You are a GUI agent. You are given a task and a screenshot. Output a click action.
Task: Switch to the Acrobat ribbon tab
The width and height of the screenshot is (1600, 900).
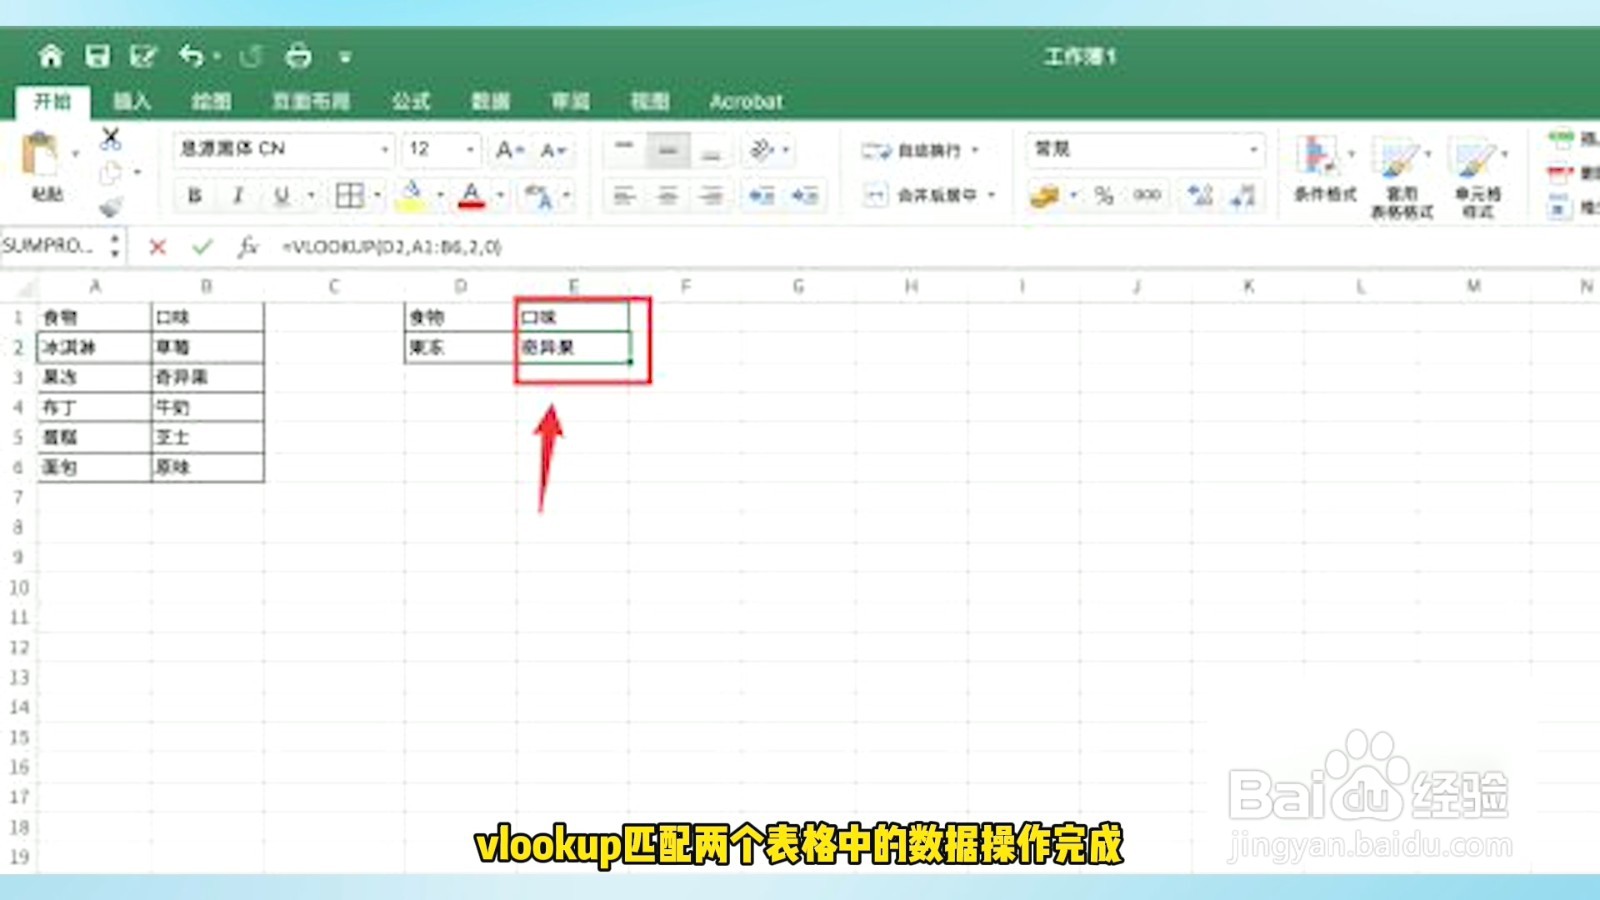tap(747, 101)
